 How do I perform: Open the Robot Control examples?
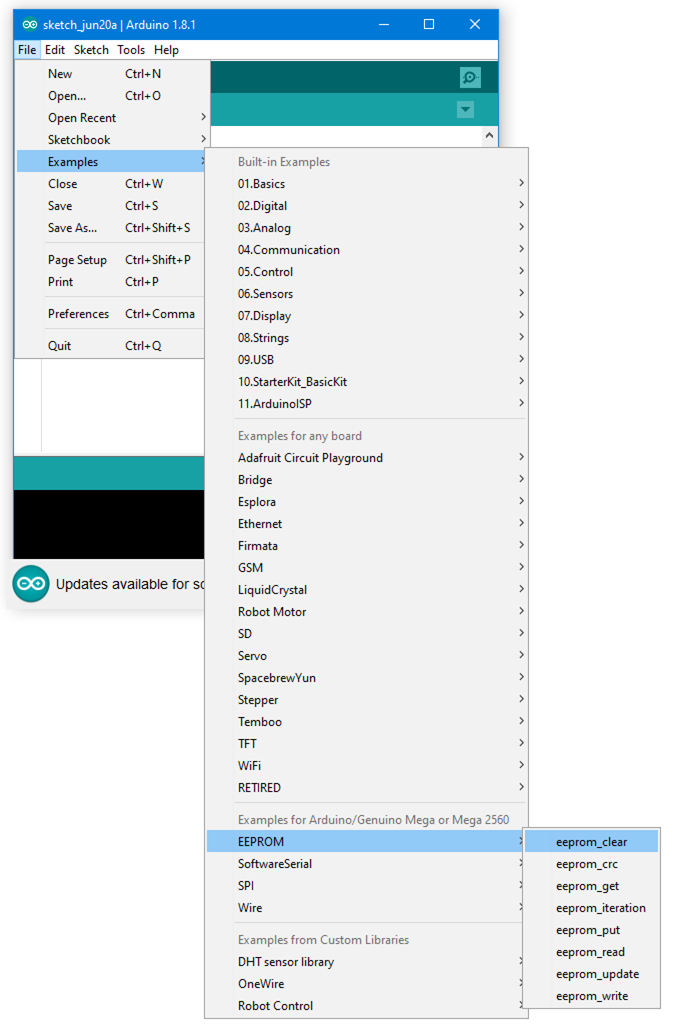pos(366,1006)
